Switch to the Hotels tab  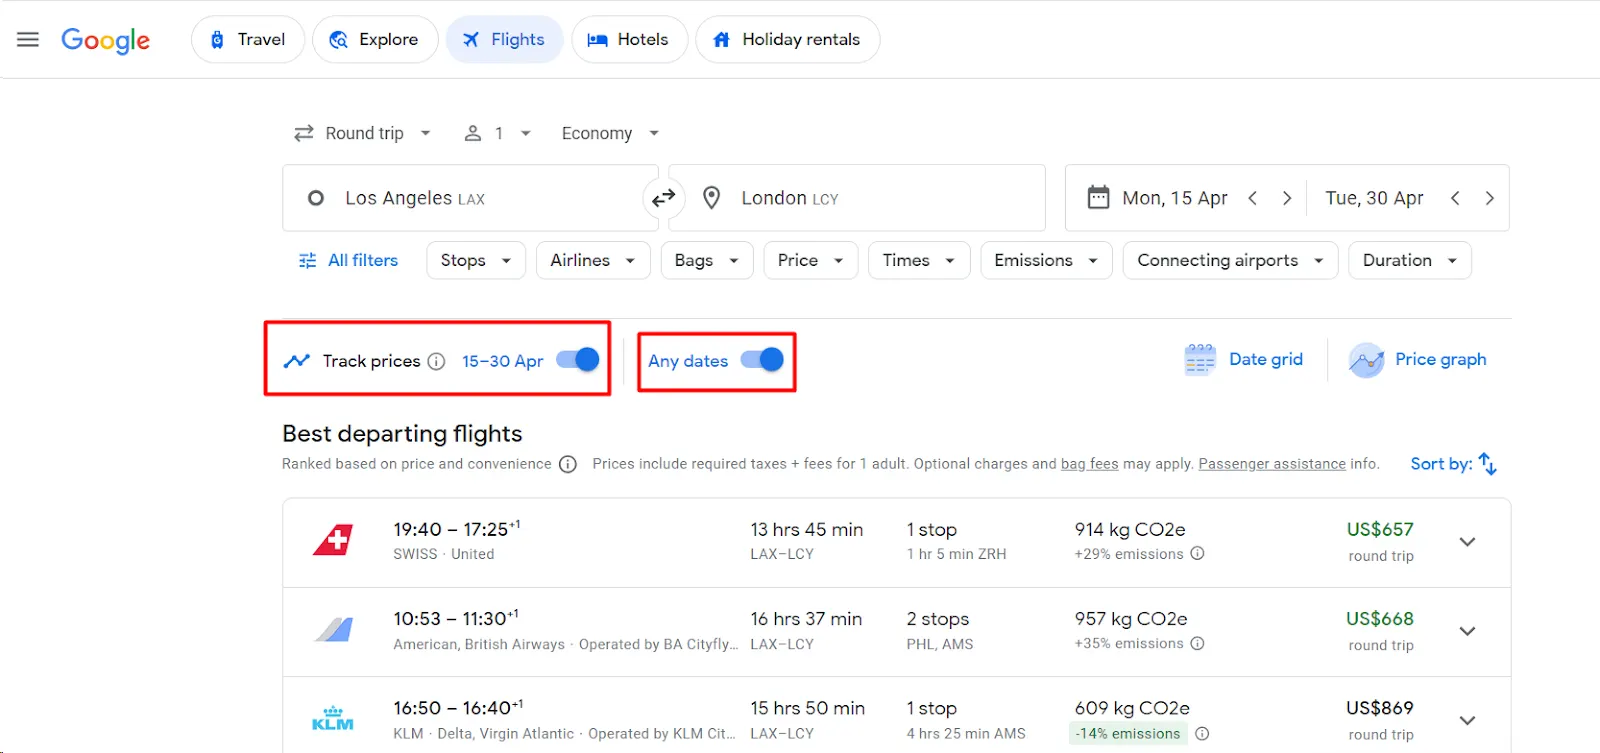pos(629,40)
